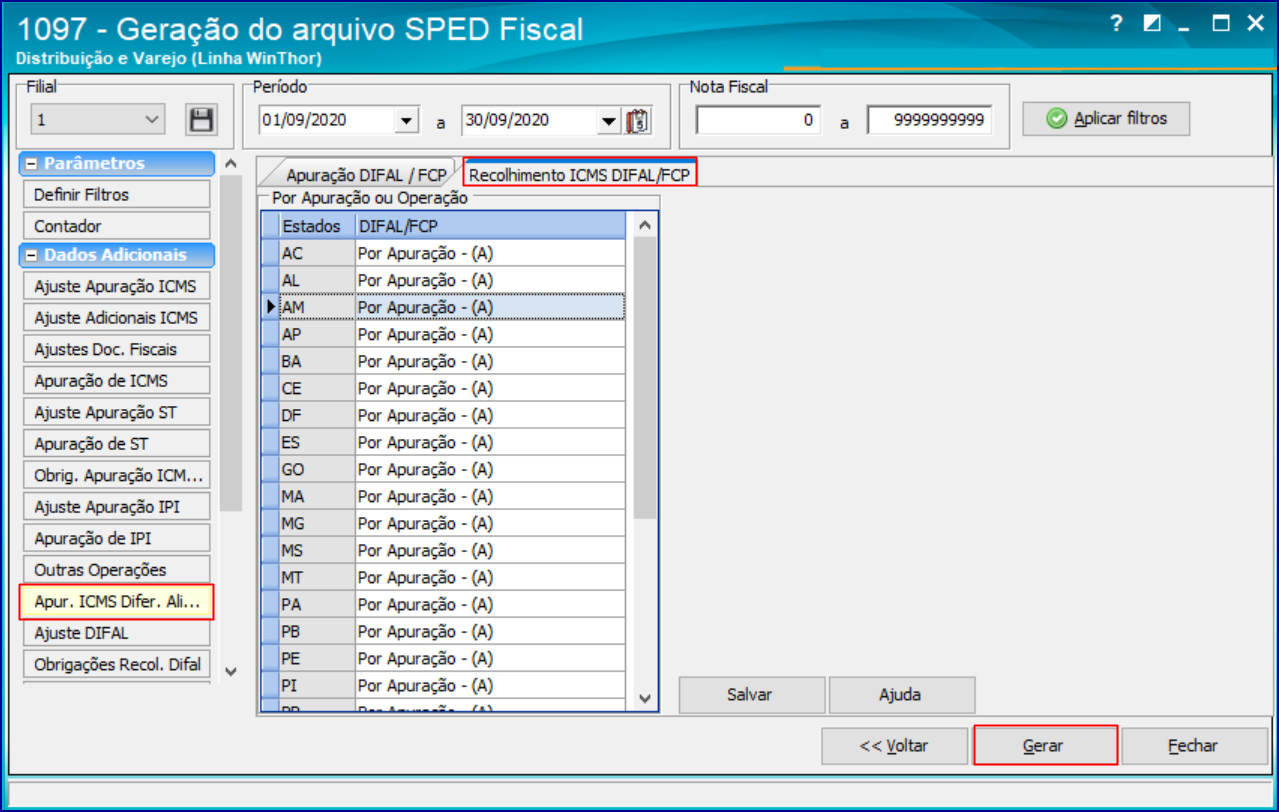Collapse the Parâmetros section
Image resolution: width=1279 pixels, height=812 pixels.
point(32,164)
